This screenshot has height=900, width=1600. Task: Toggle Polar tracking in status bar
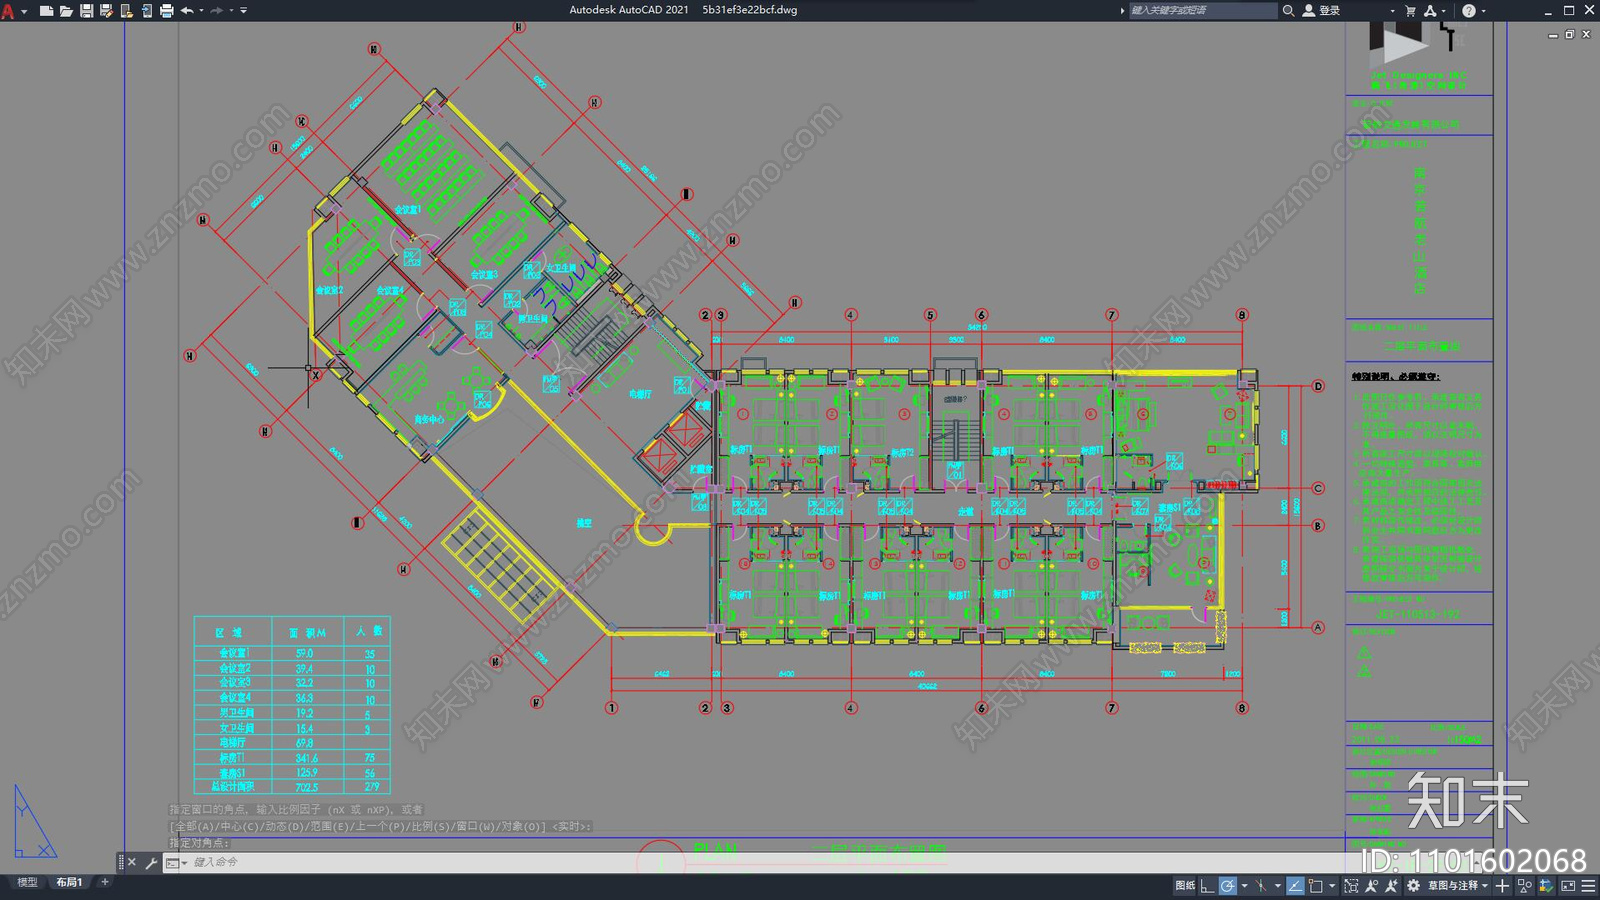[1227, 885]
